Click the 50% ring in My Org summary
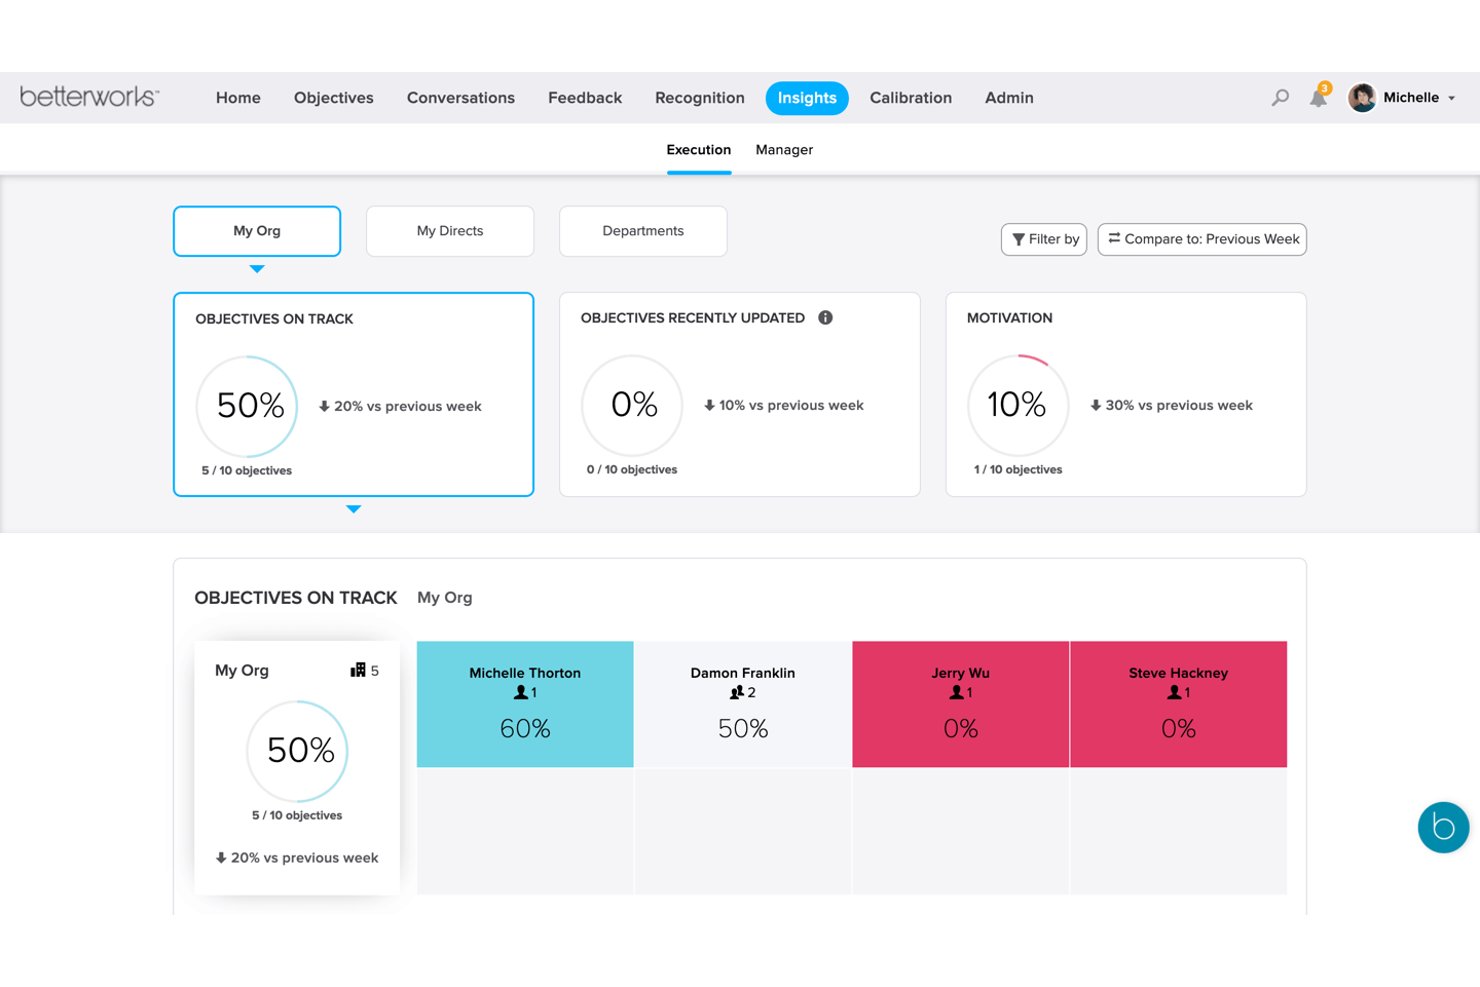1480x987 pixels. click(x=297, y=751)
